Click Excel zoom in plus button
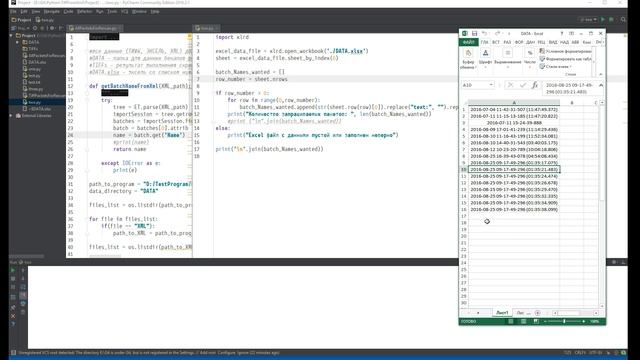 pyautogui.click(x=584, y=322)
